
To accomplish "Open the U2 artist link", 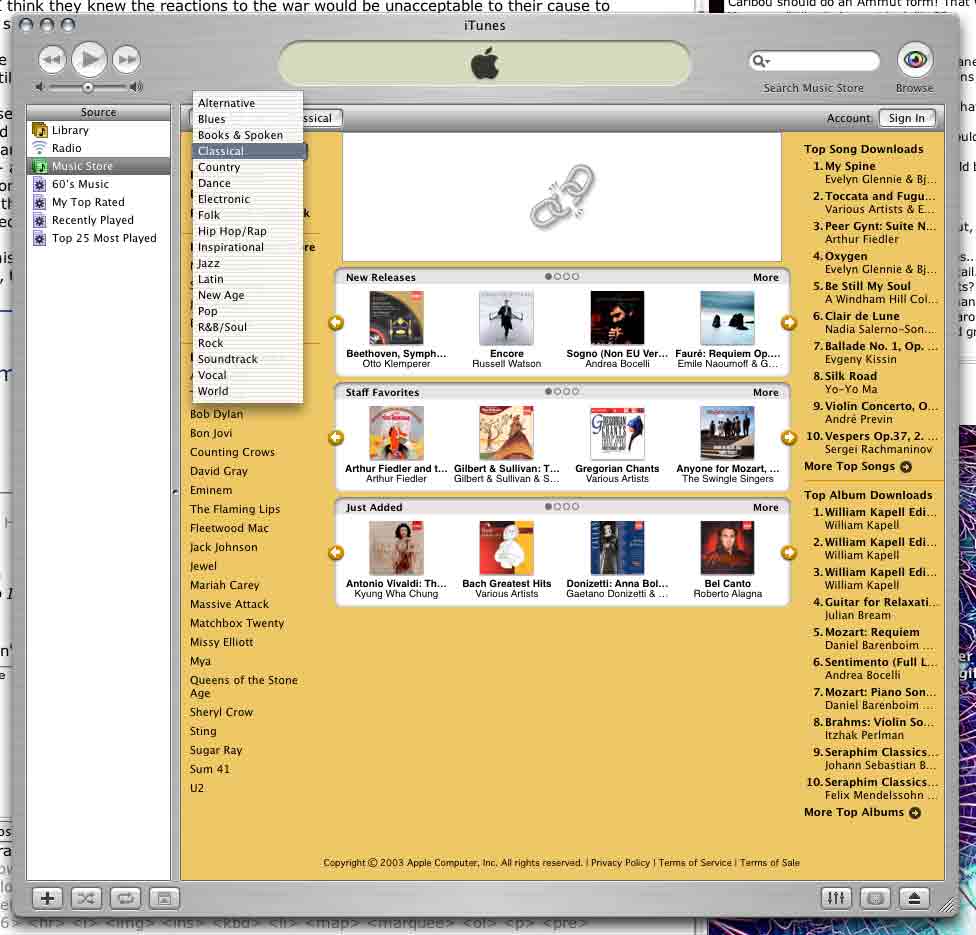I will [x=197, y=788].
